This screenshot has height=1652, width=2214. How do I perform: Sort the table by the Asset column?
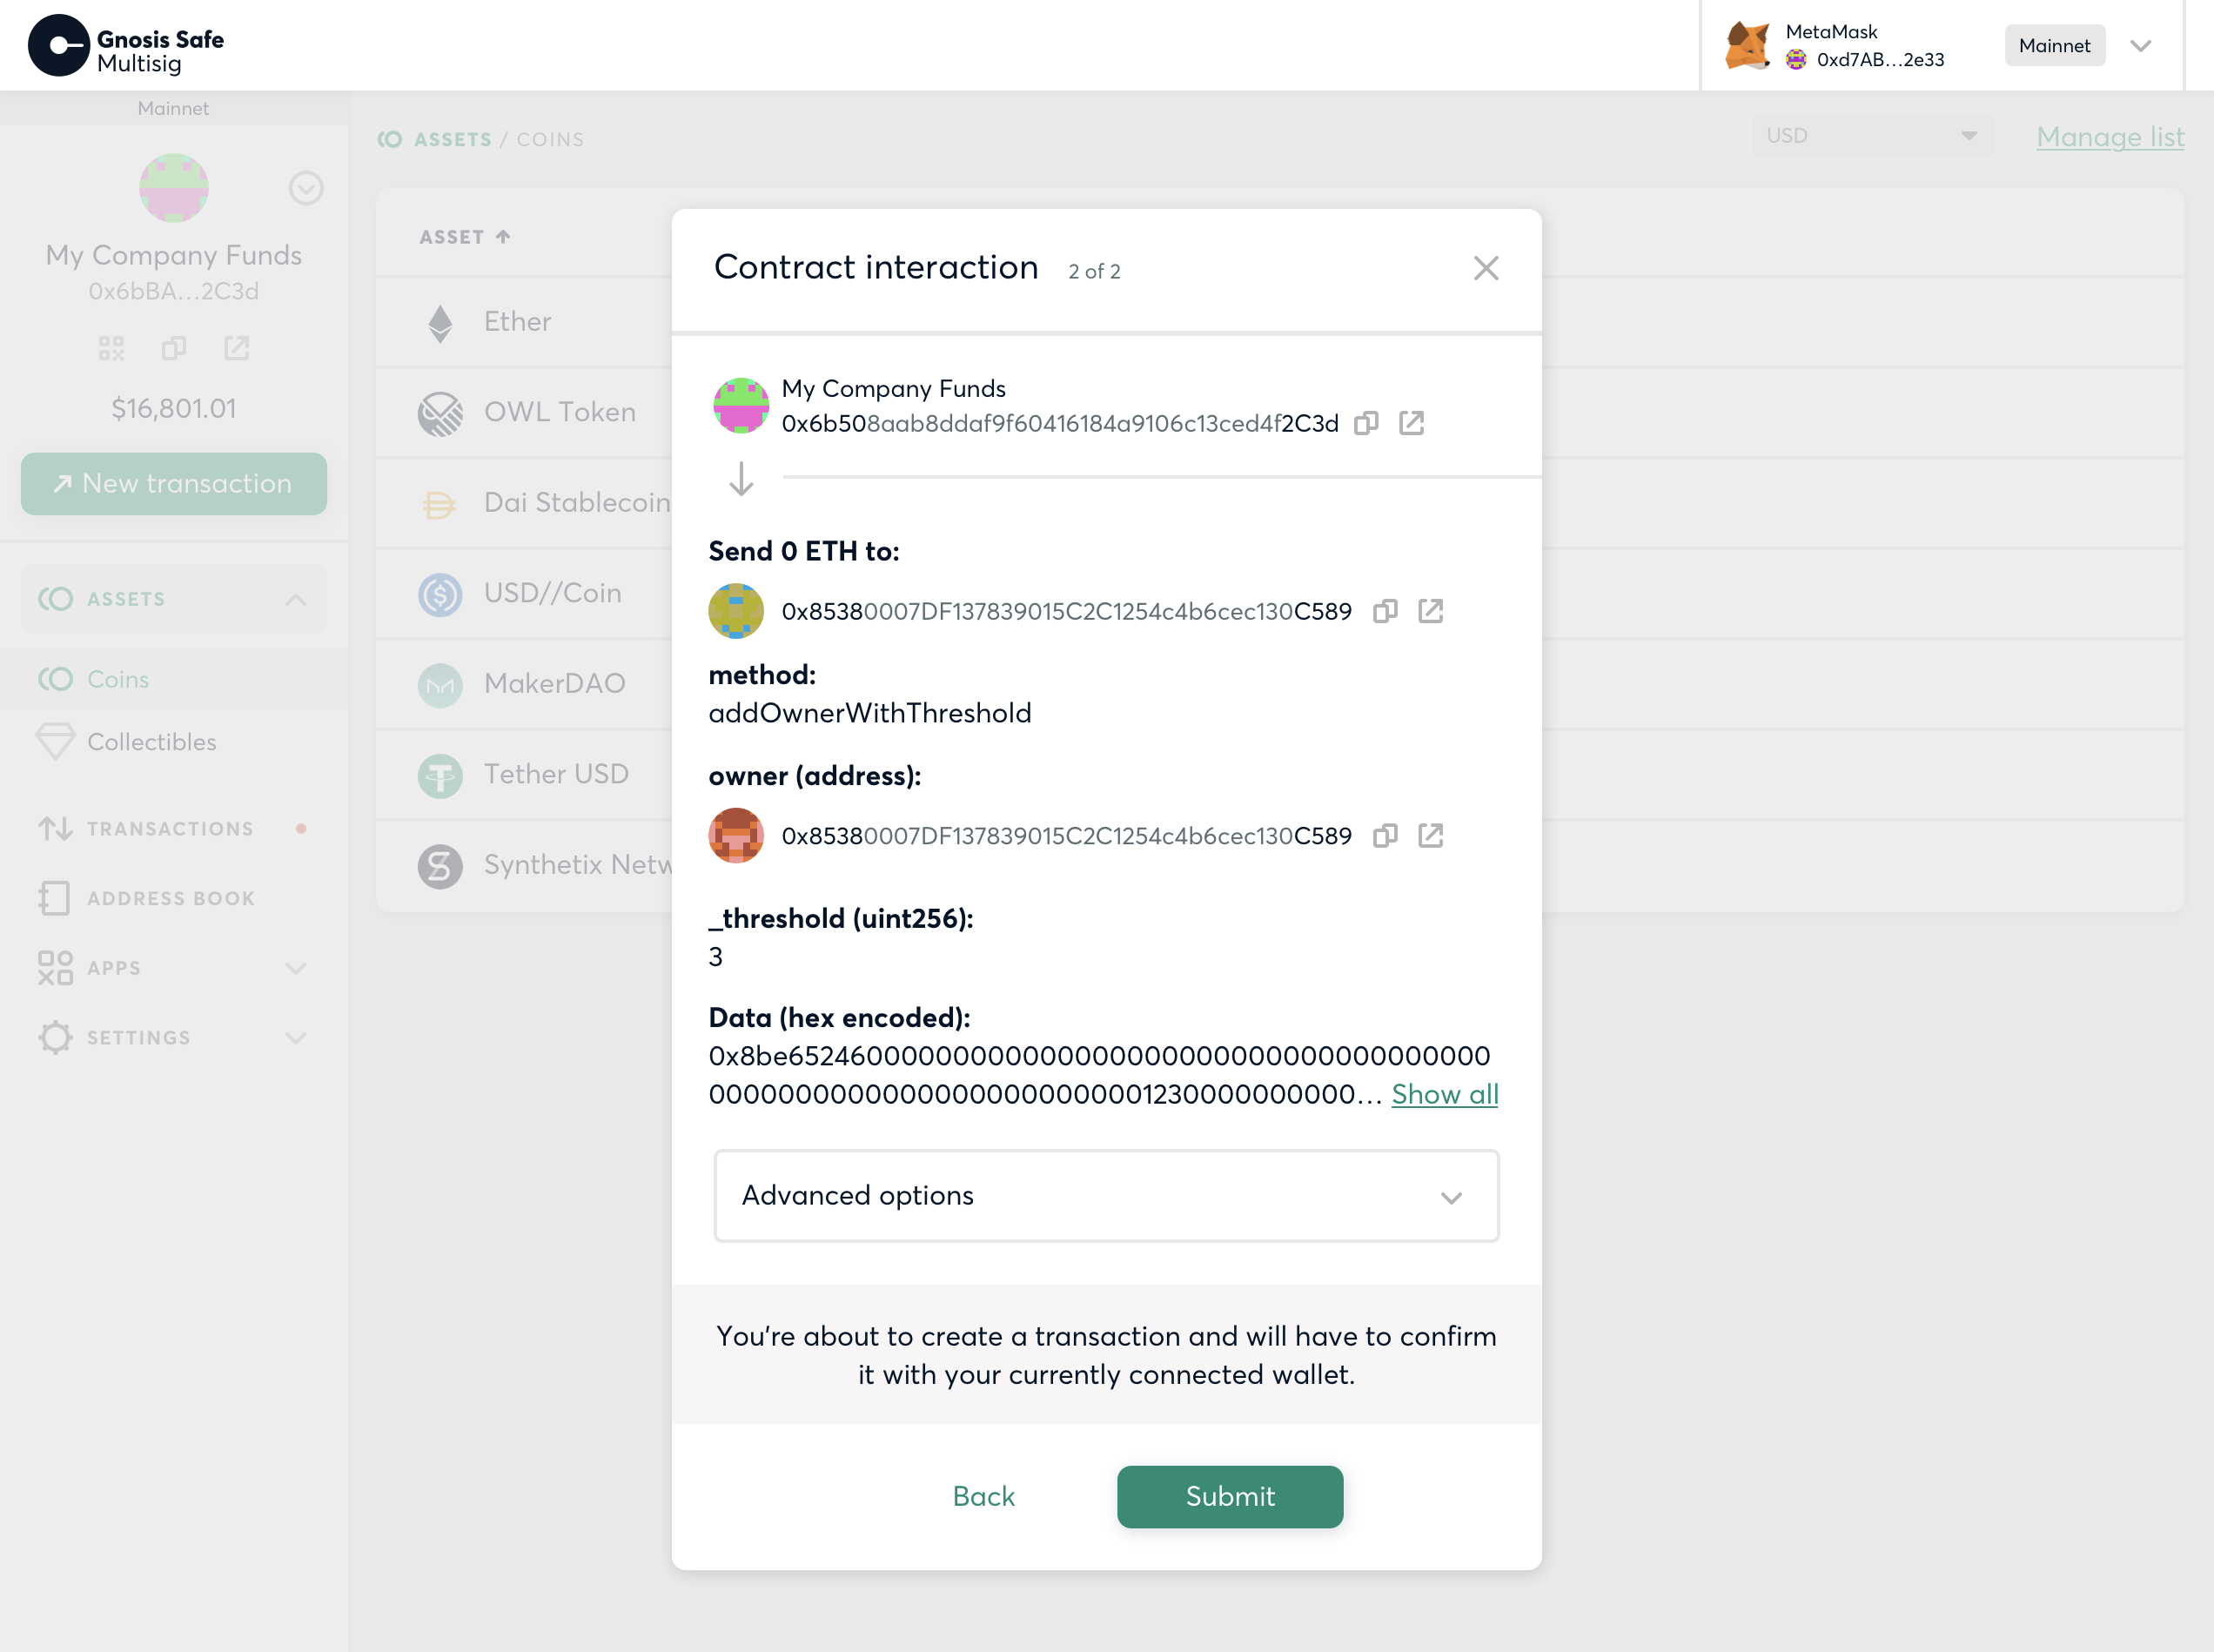tap(465, 237)
